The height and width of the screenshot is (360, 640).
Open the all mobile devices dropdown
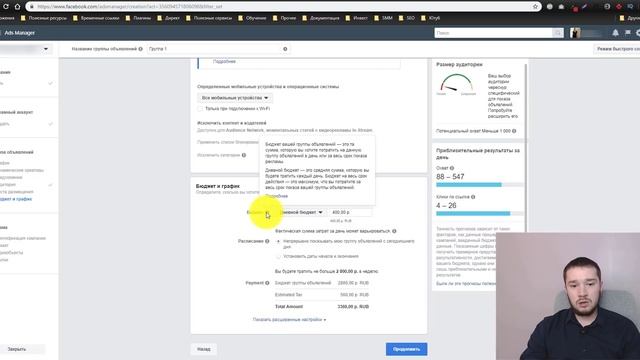tap(235, 98)
